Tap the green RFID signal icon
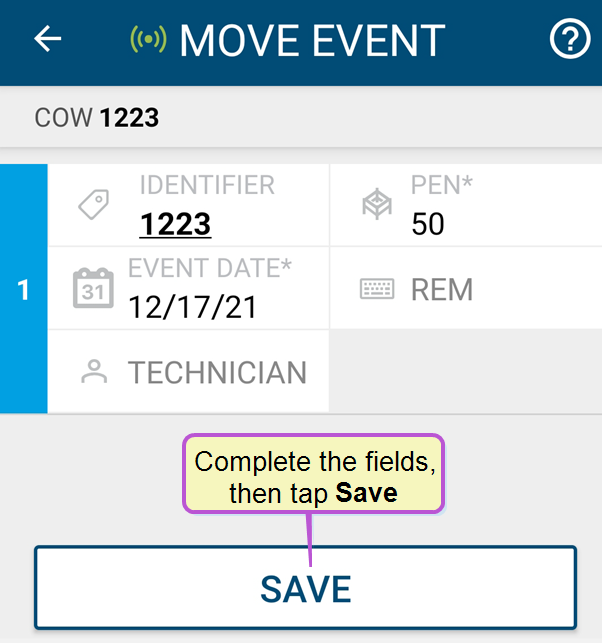 click(x=148, y=39)
